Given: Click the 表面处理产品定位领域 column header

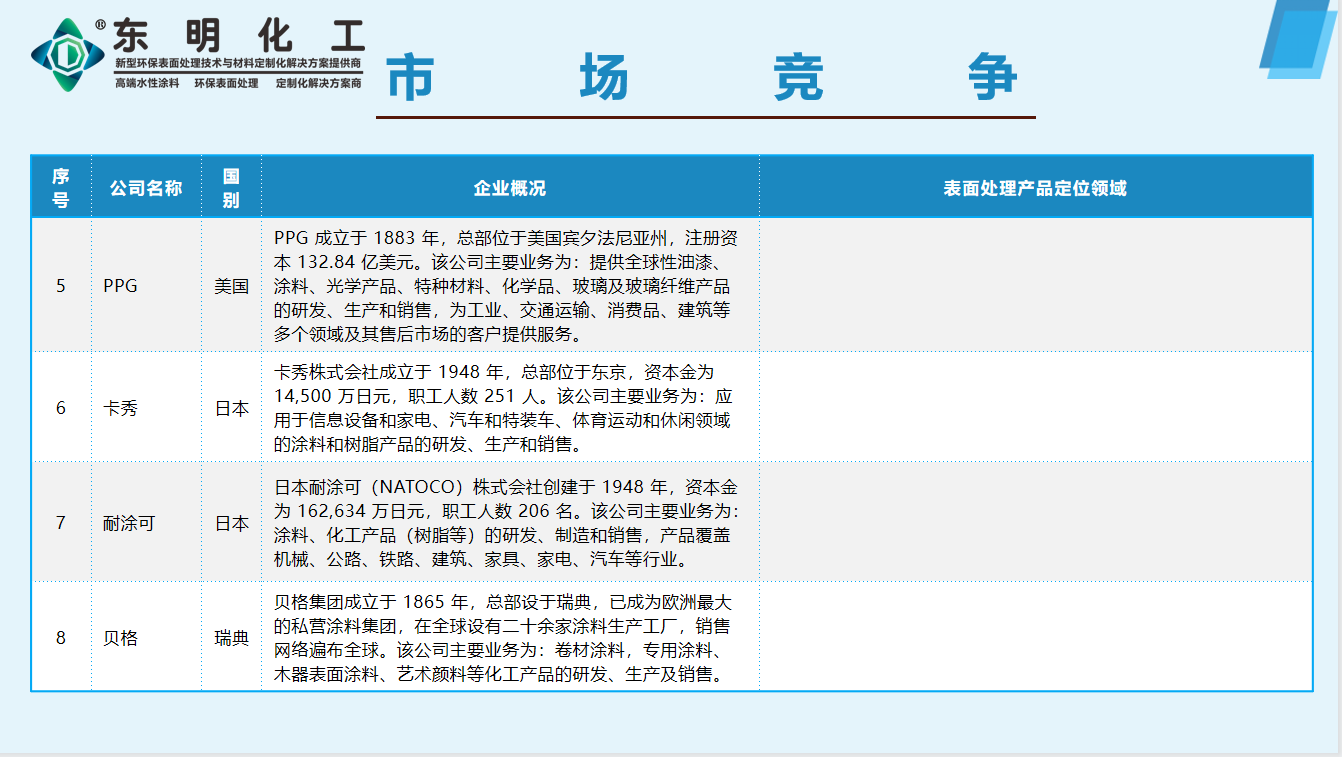Looking at the screenshot, I should pyautogui.click(x=1035, y=187).
